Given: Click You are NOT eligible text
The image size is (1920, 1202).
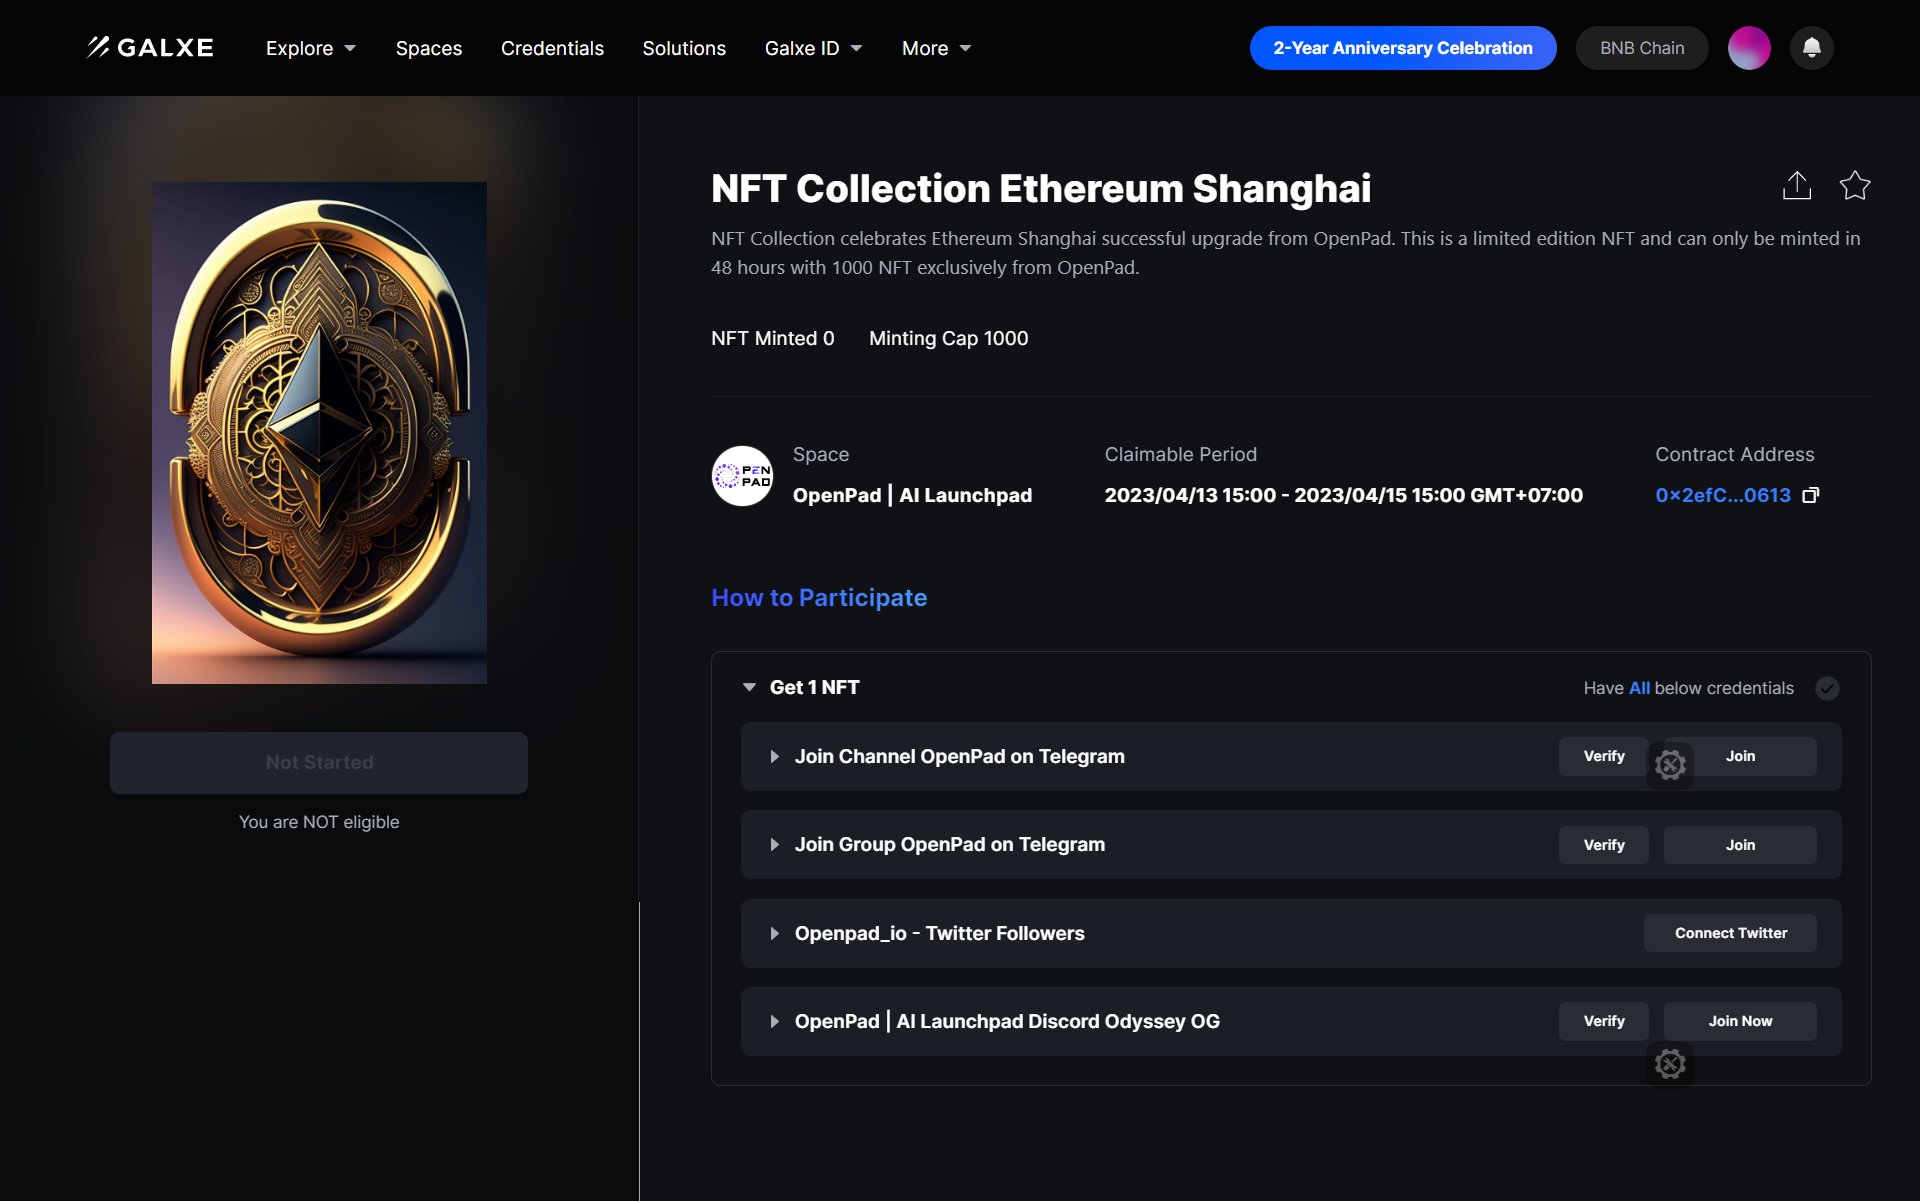Looking at the screenshot, I should [x=319, y=822].
